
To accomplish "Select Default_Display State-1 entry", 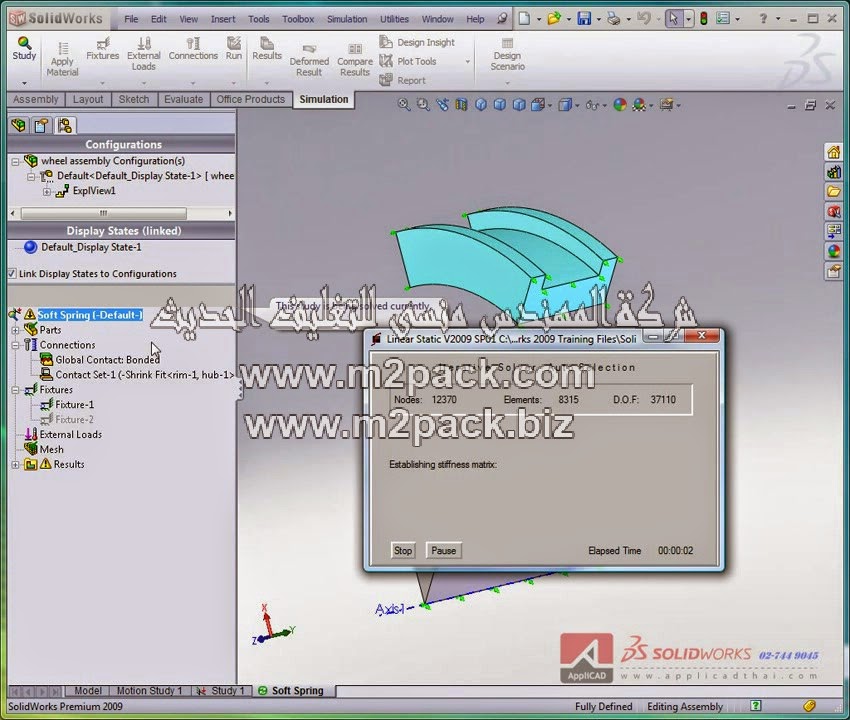I will pos(83,247).
